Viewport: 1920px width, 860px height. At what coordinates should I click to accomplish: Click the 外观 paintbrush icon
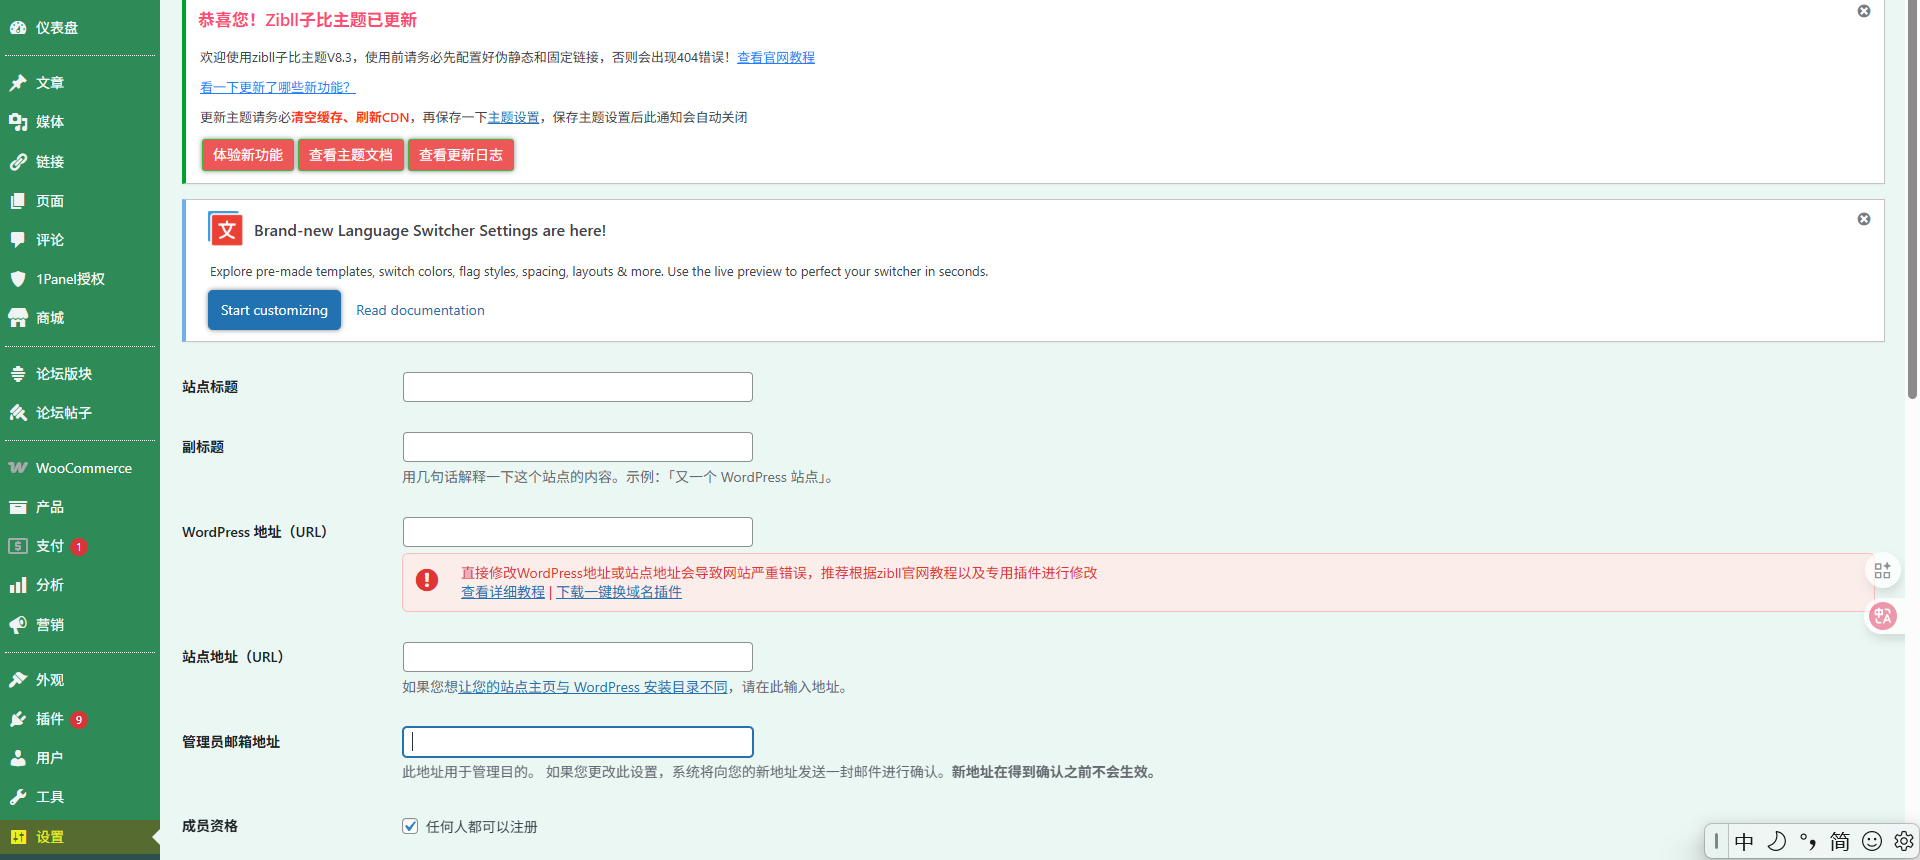click(x=18, y=680)
